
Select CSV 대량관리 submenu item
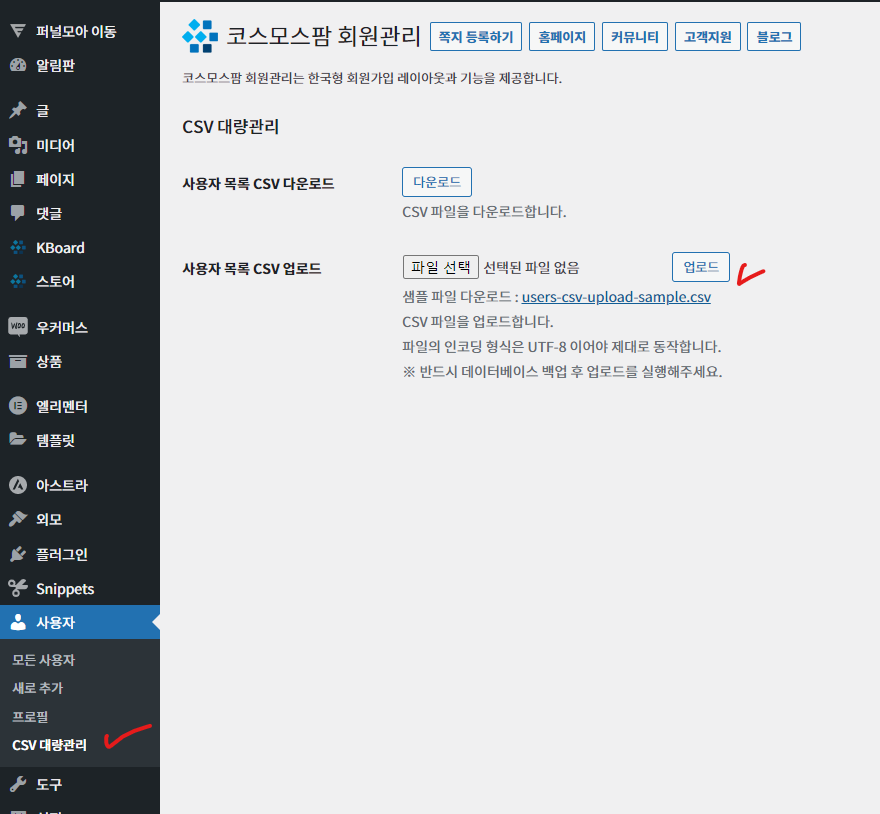point(49,746)
